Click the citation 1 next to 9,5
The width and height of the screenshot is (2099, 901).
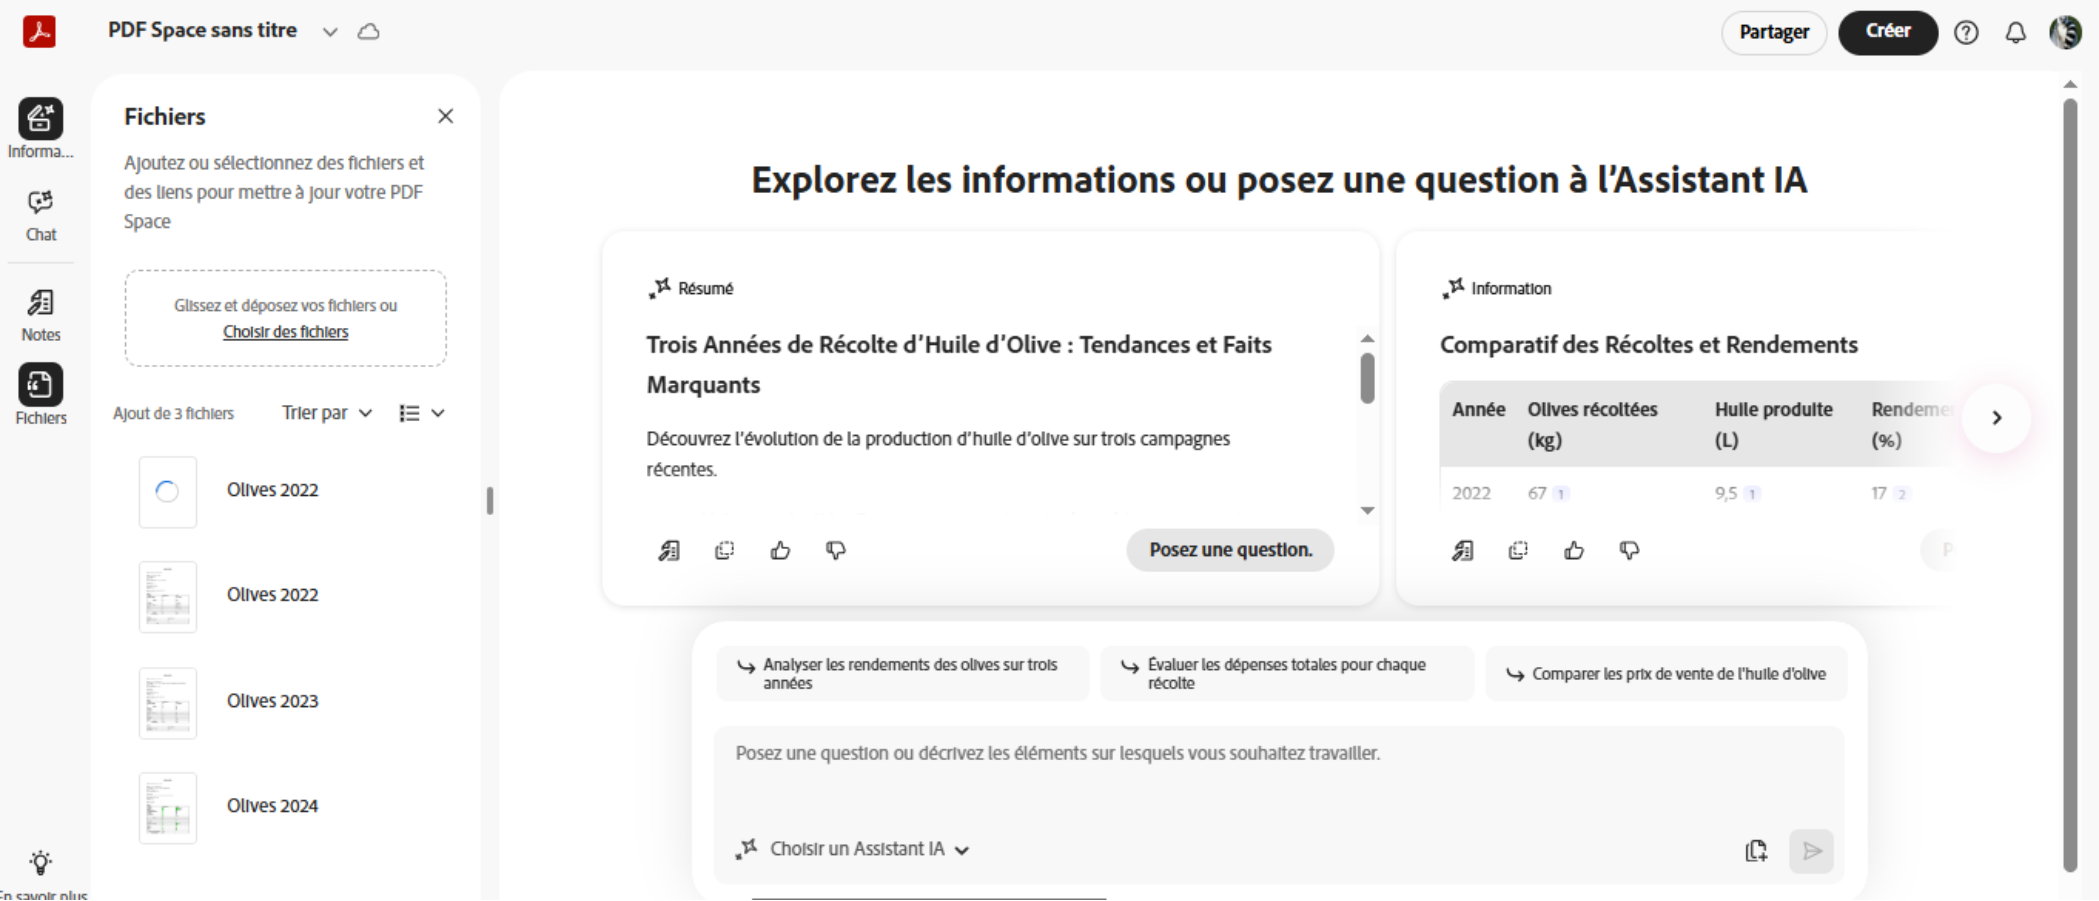click(x=1752, y=494)
